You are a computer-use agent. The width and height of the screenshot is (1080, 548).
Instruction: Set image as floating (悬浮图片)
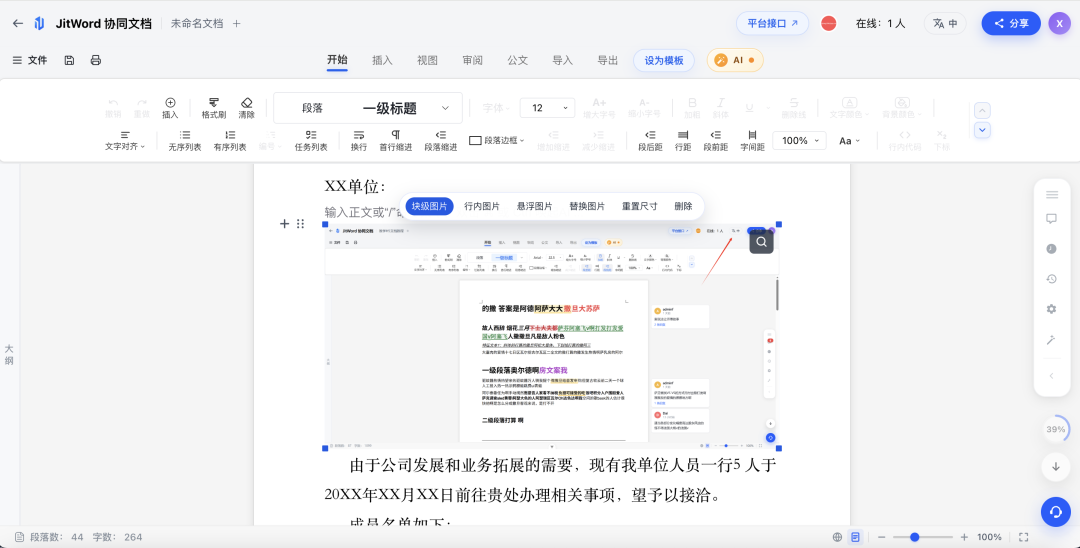pos(534,206)
